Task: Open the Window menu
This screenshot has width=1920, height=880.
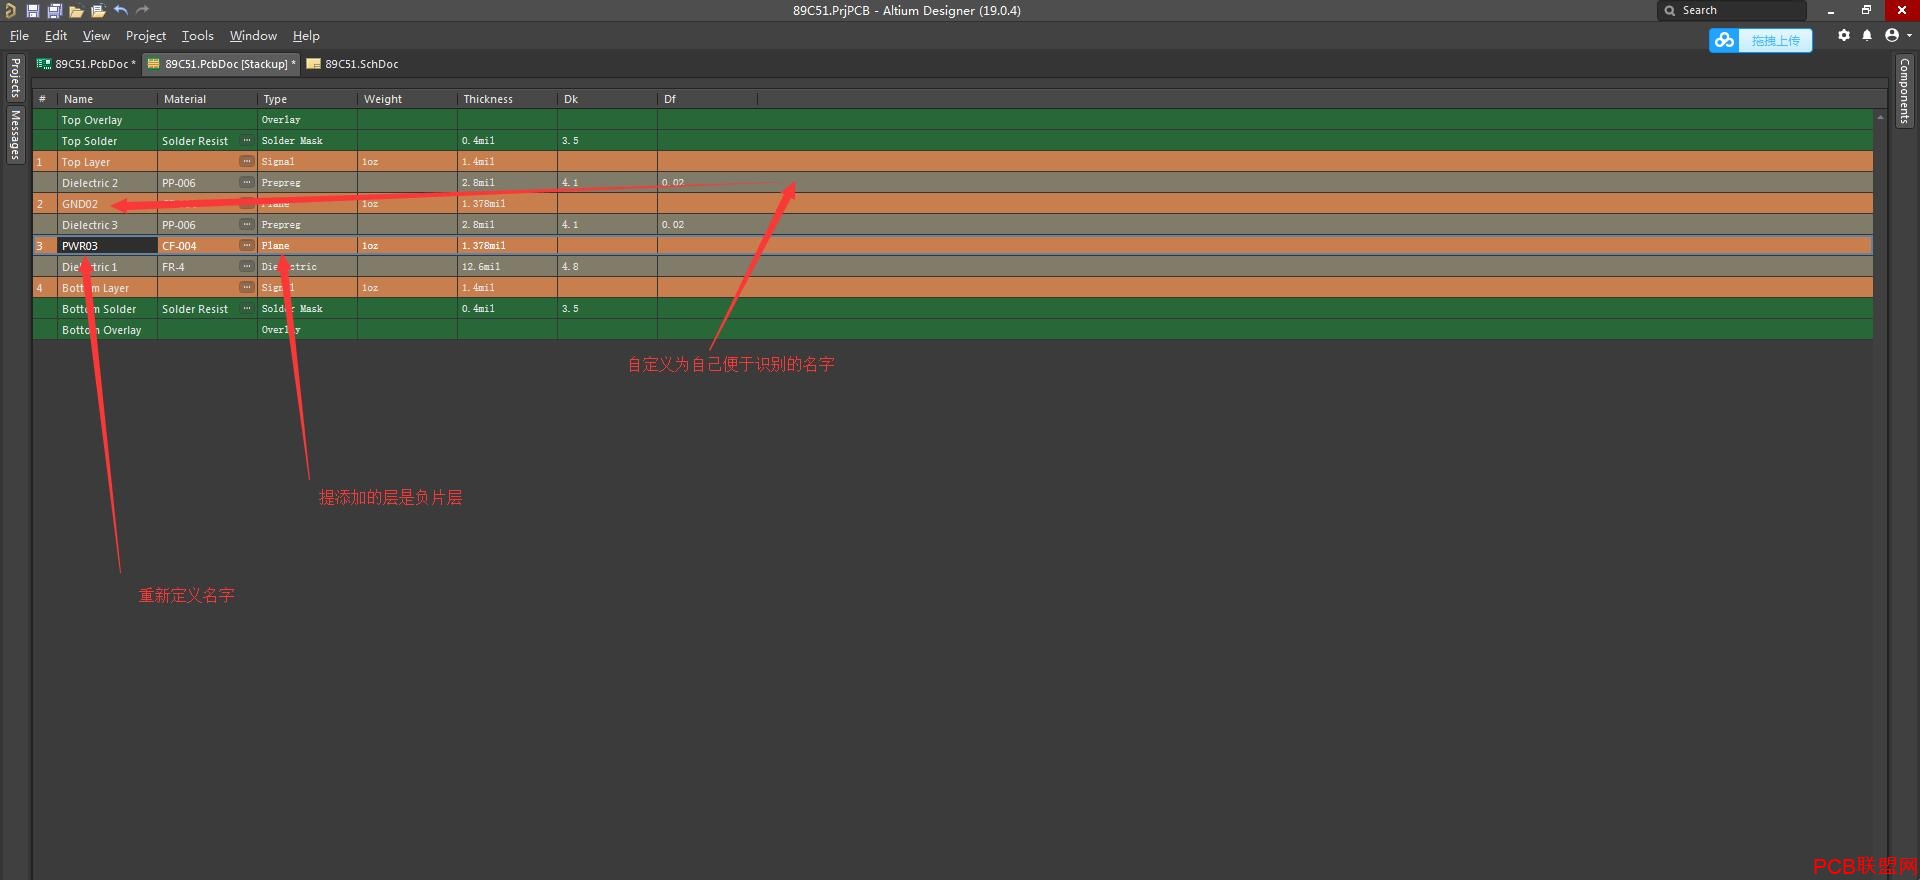Action: click(x=253, y=36)
